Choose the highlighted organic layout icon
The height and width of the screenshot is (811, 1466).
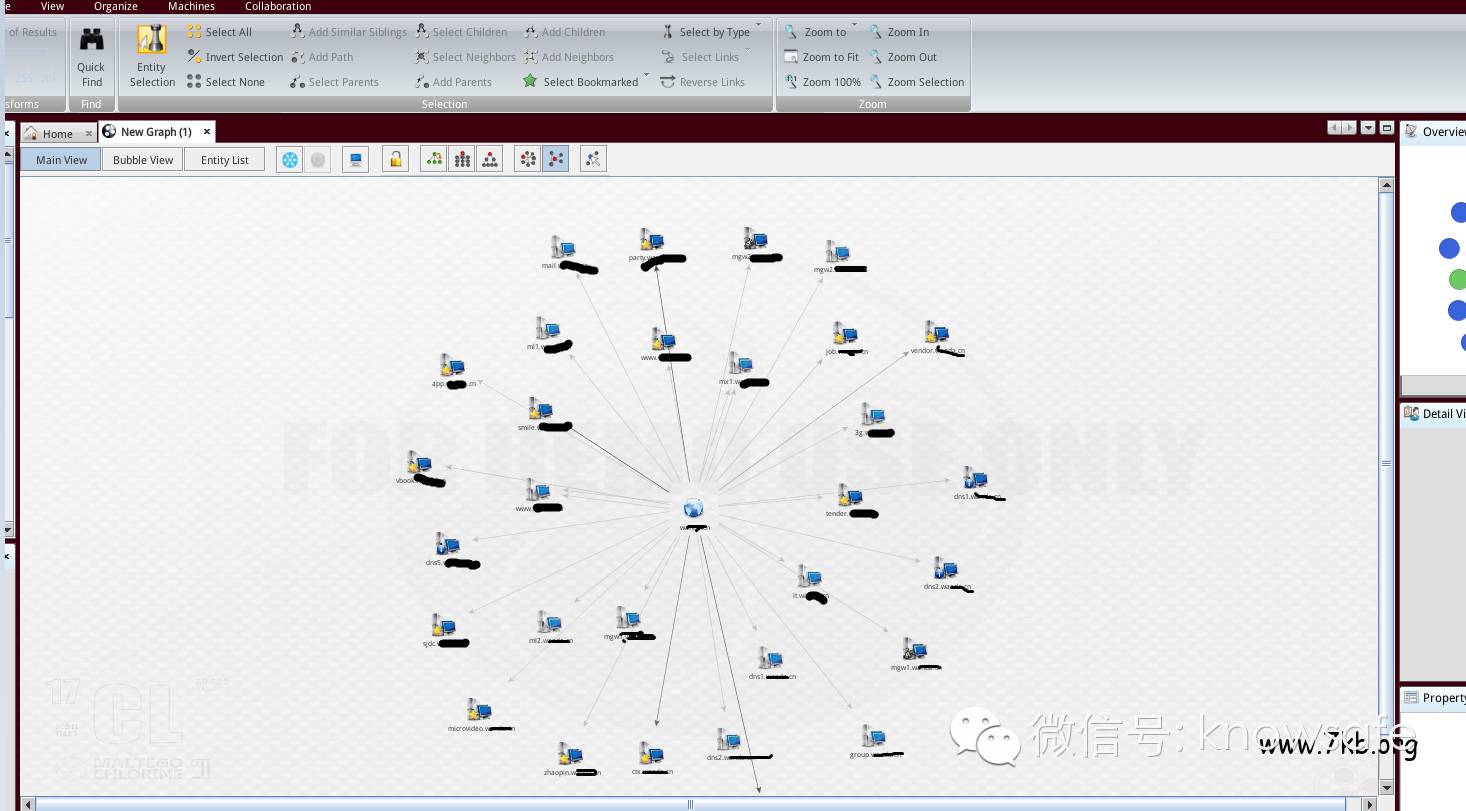pos(555,159)
